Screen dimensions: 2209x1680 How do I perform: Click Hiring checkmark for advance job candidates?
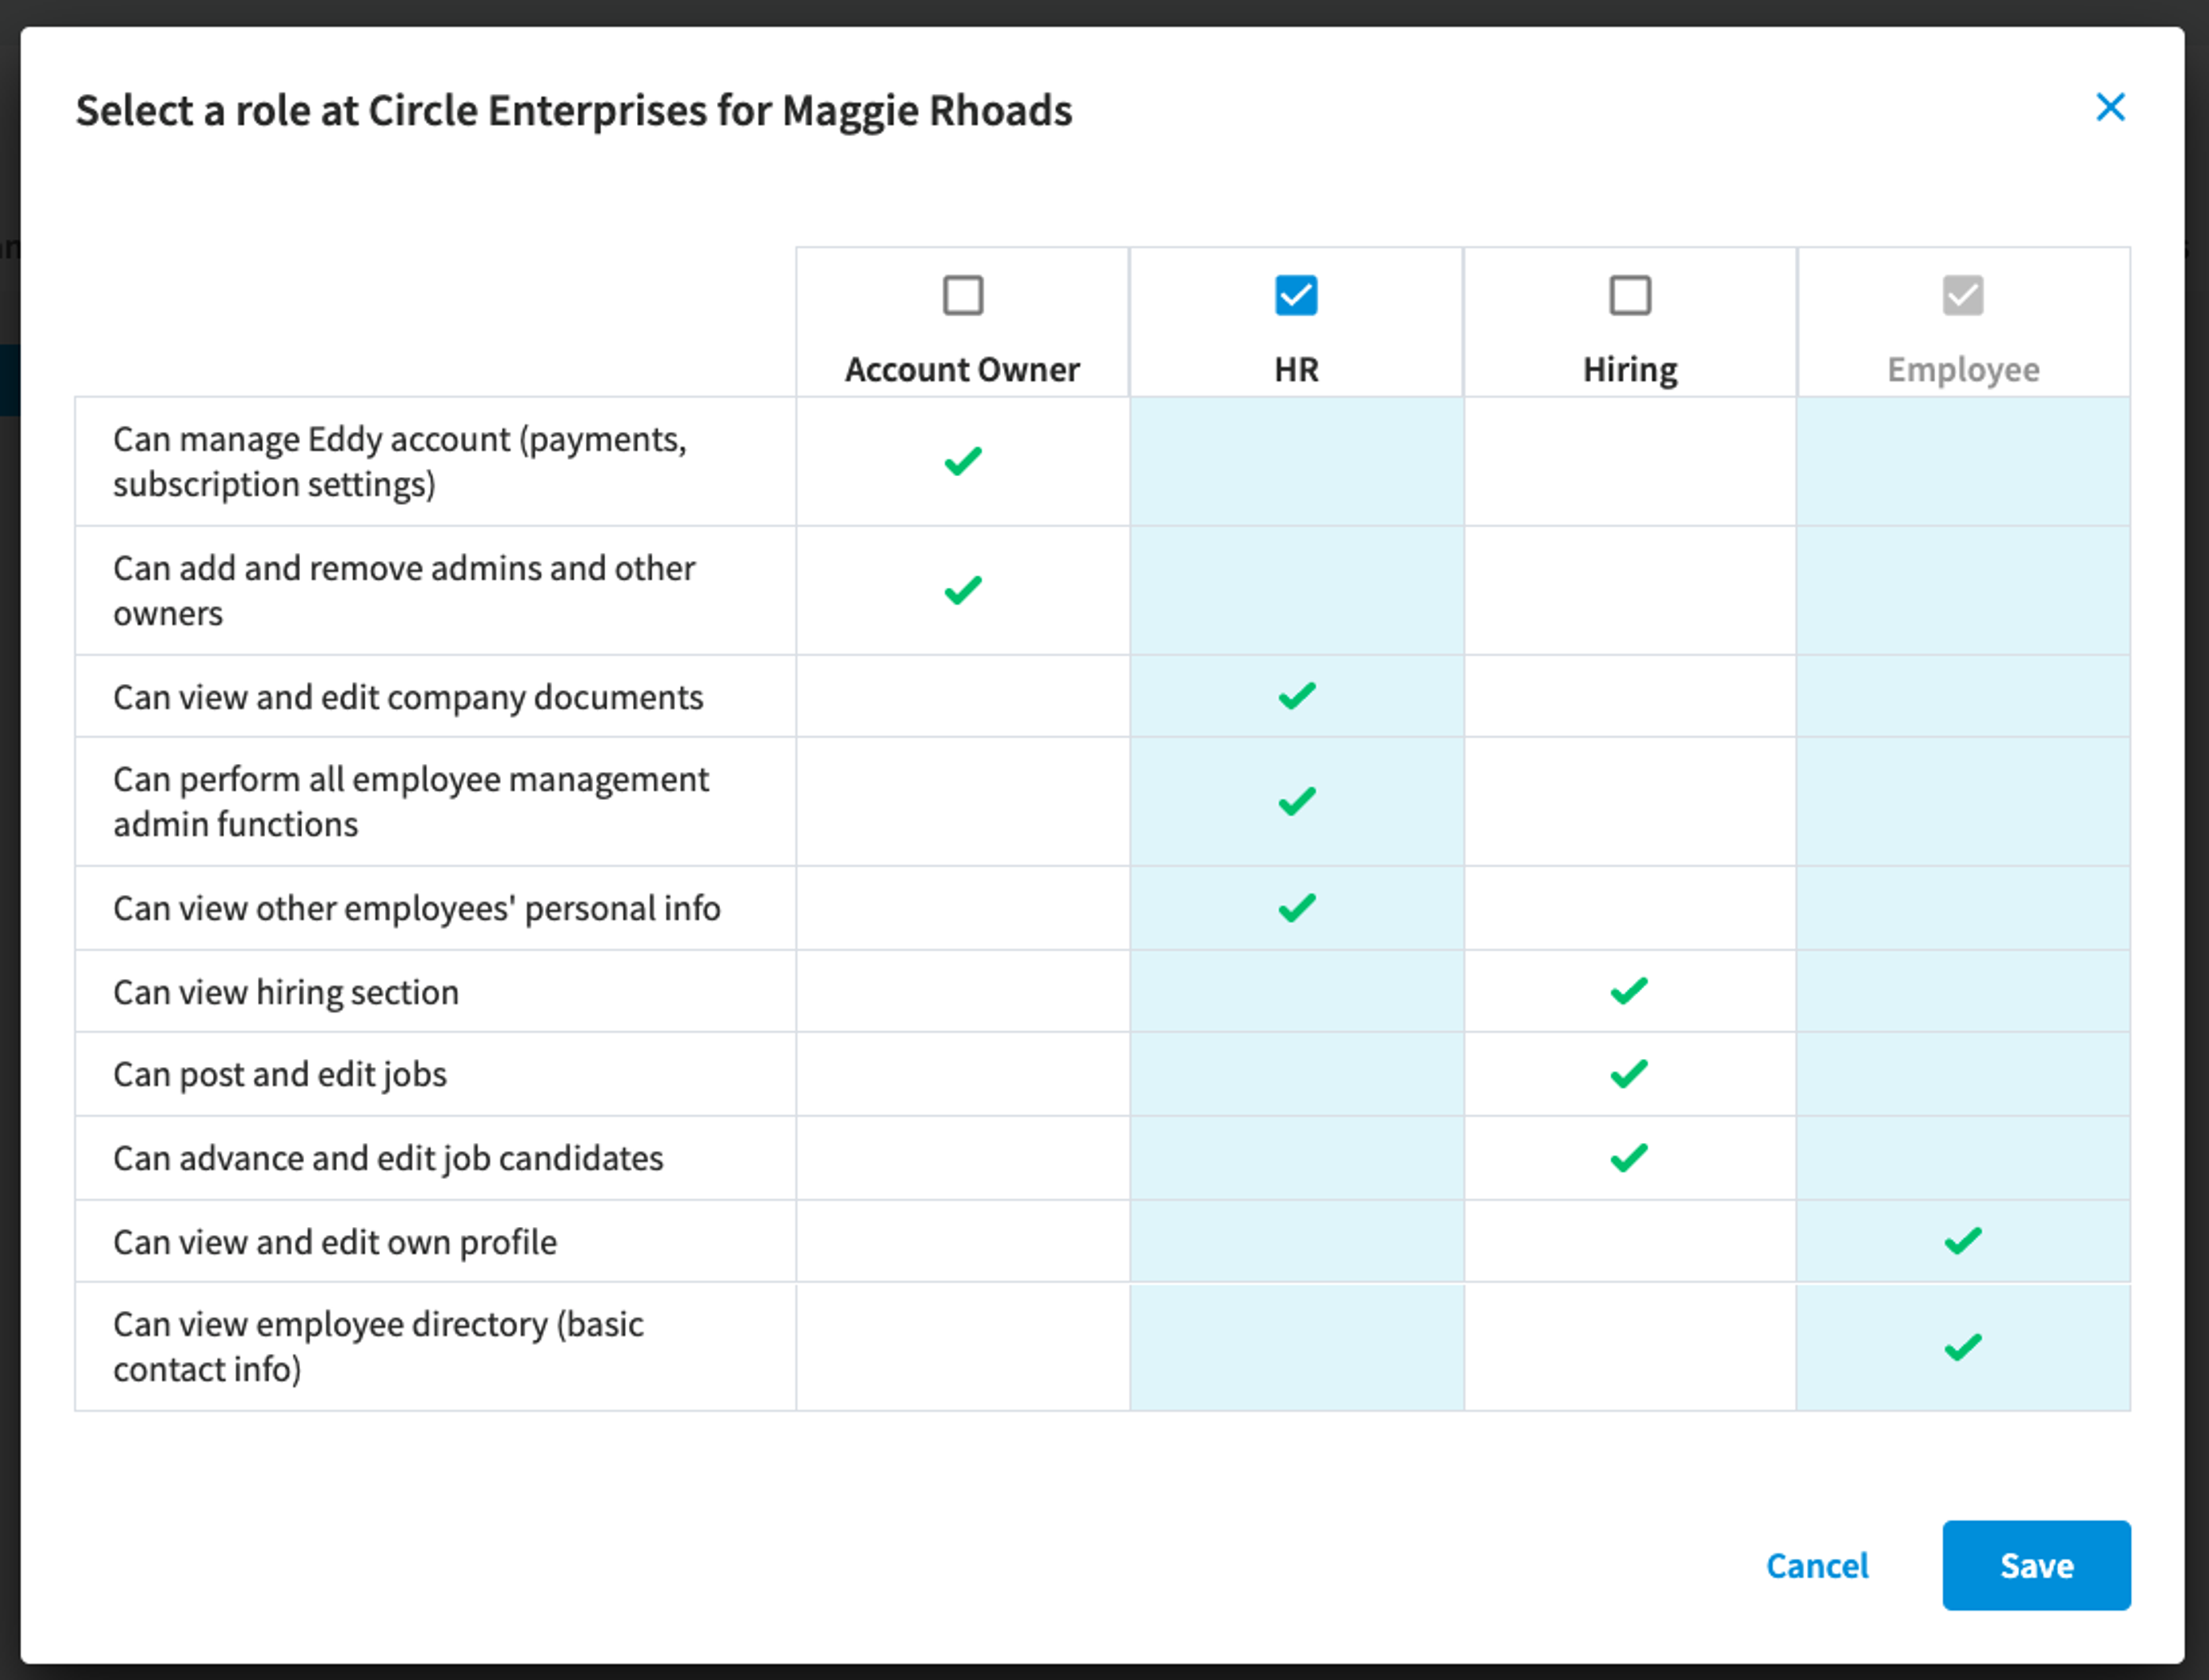point(1629,1158)
